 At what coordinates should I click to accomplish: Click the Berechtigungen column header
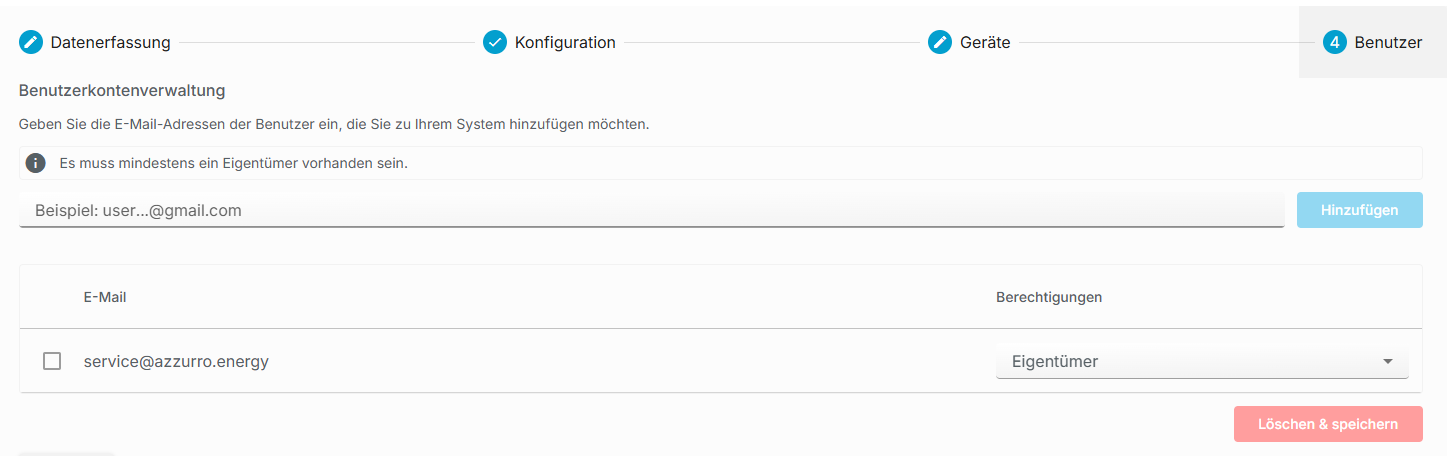(x=1049, y=297)
